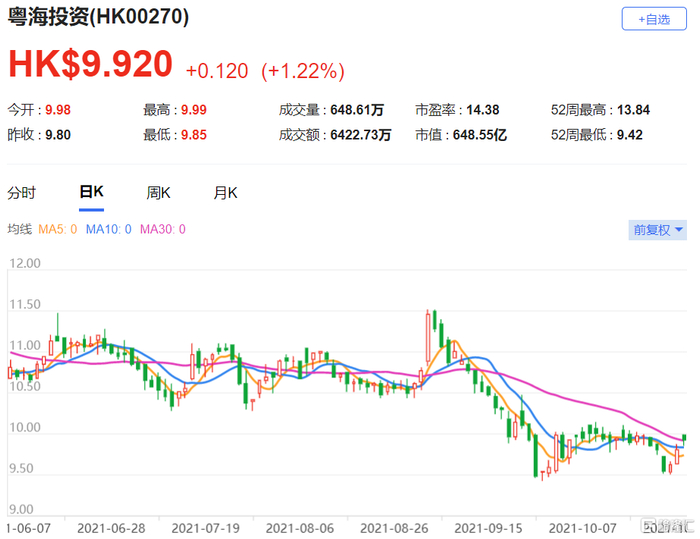Click today's open value 9.98
700x539 pixels.
pos(58,110)
